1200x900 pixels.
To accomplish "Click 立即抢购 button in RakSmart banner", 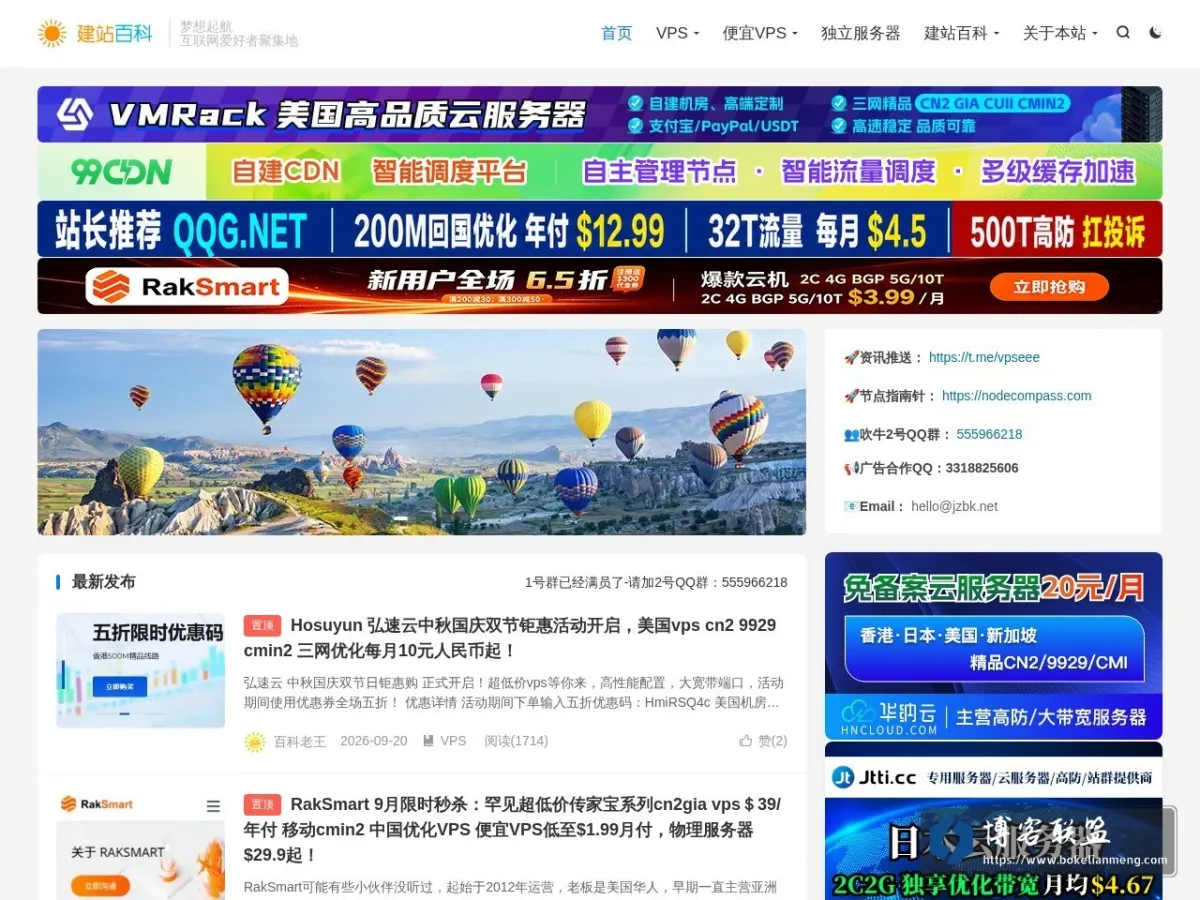I will (1049, 287).
